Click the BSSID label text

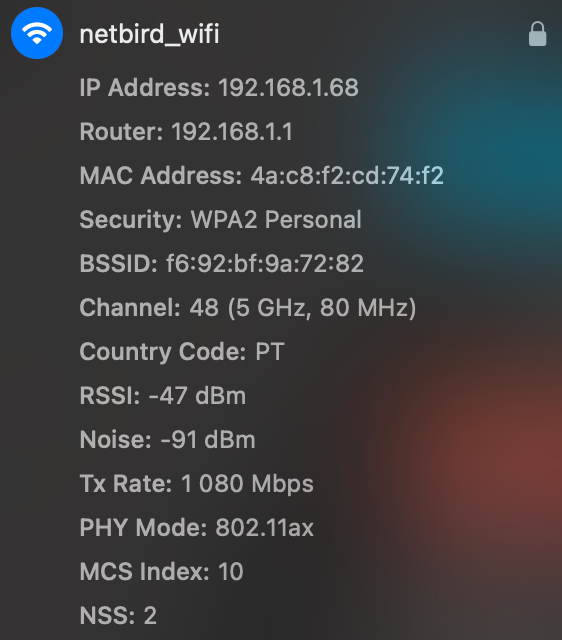coord(118,264)
